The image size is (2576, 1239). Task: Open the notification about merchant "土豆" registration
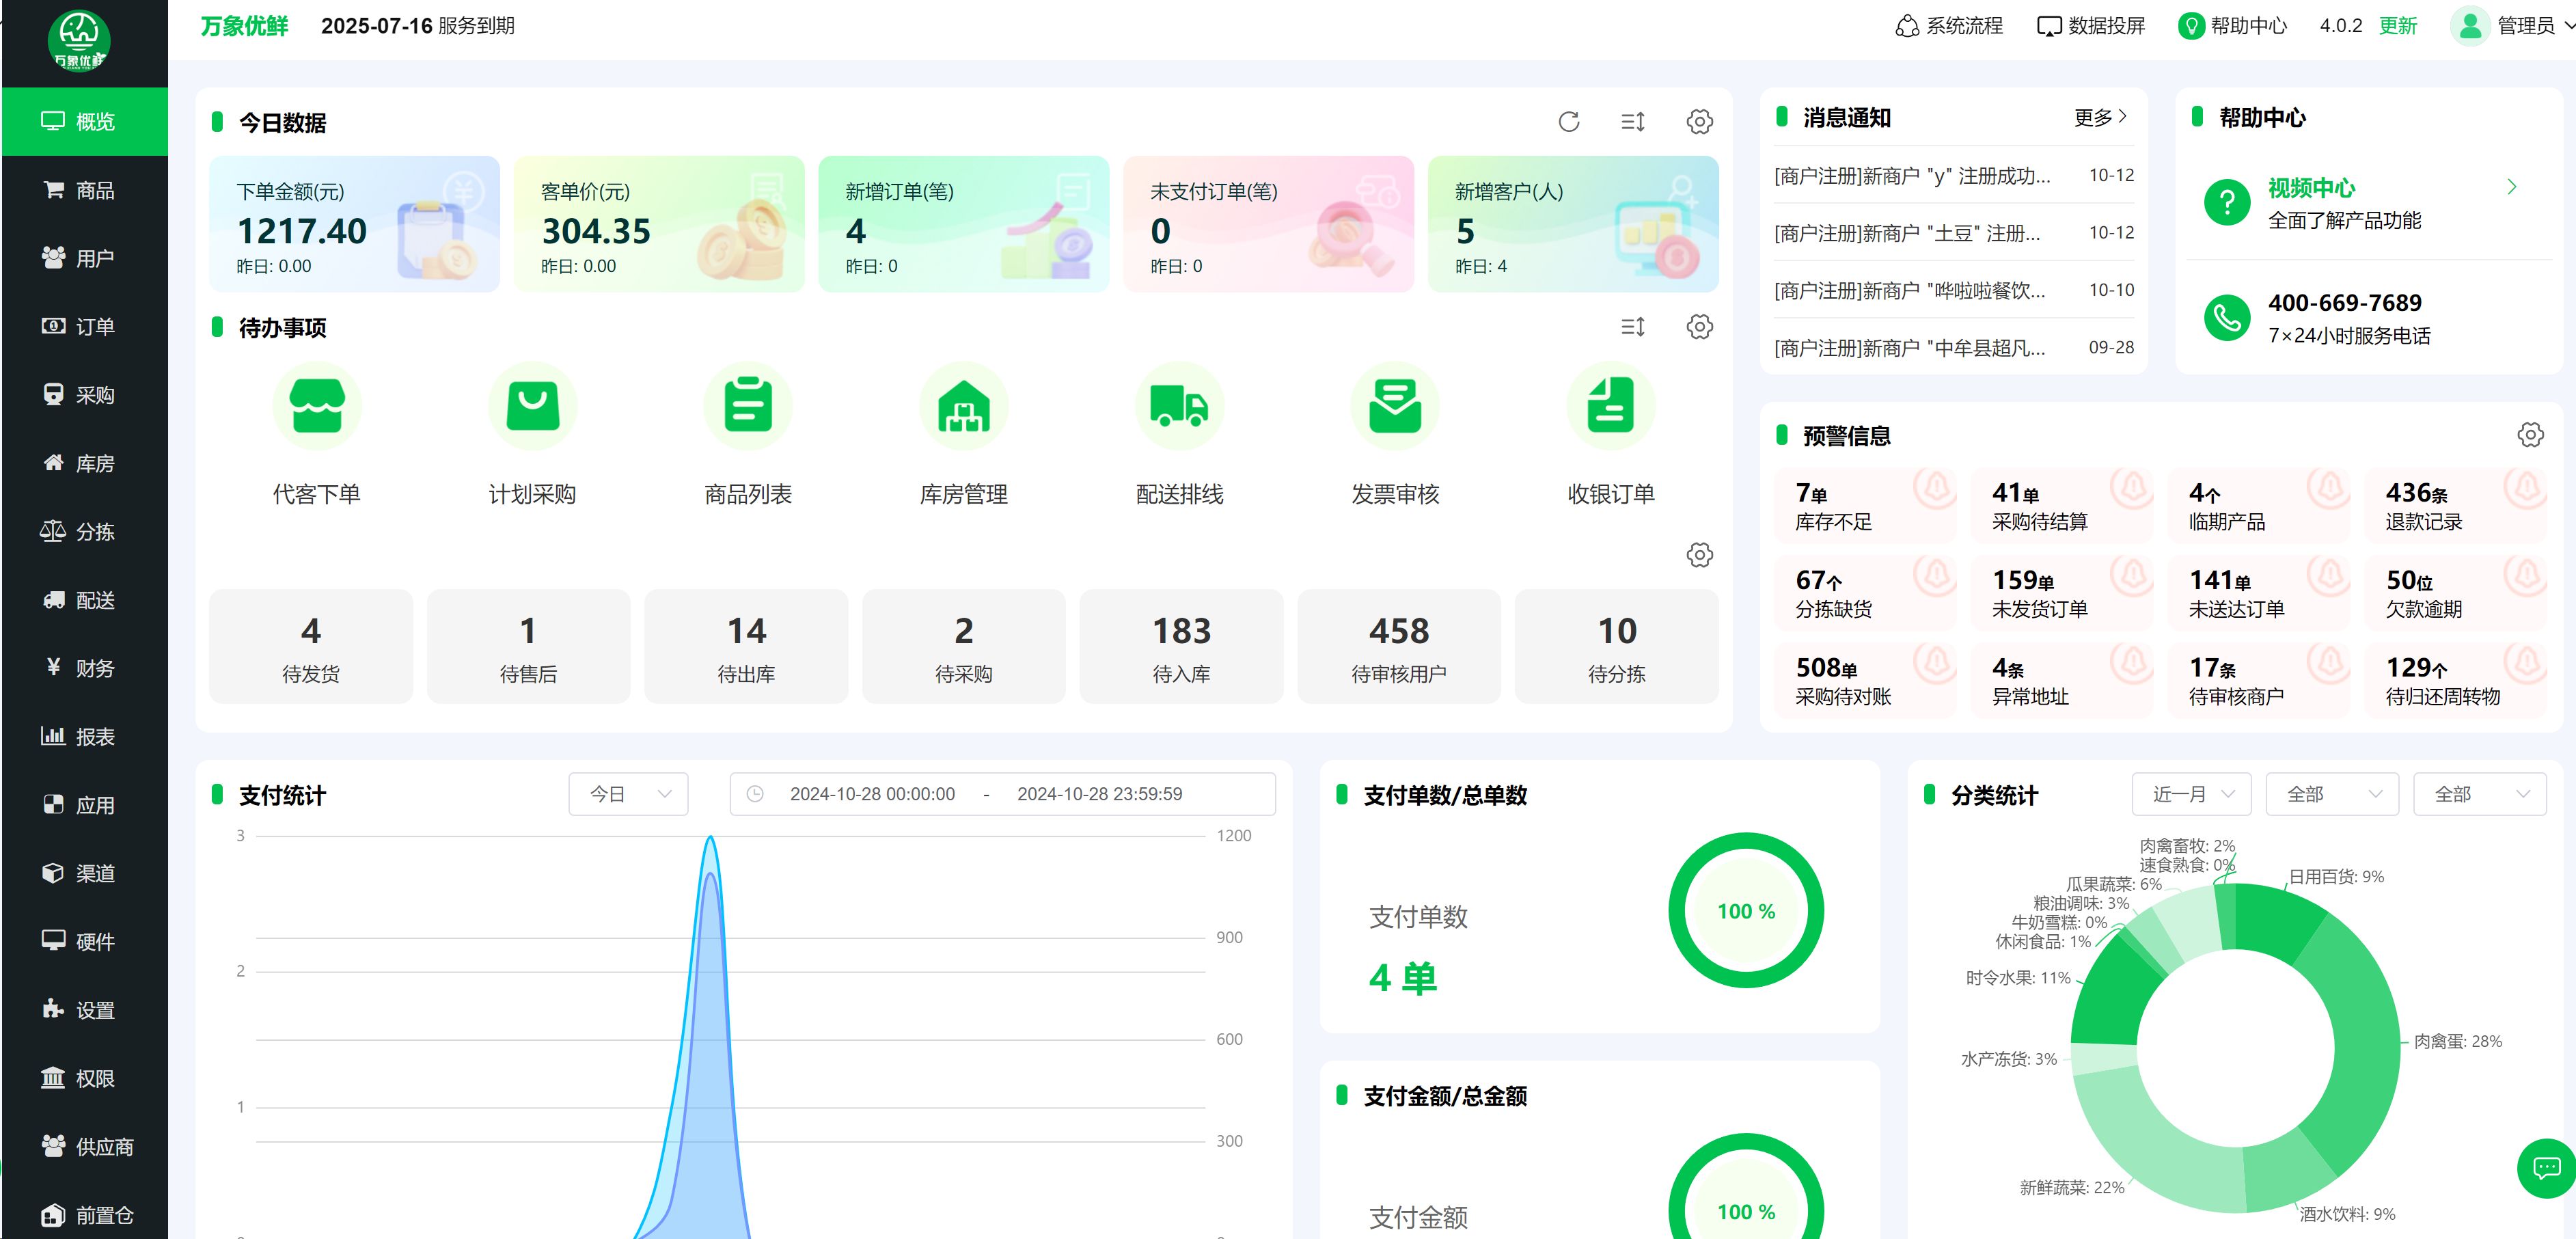[1953, 232]
